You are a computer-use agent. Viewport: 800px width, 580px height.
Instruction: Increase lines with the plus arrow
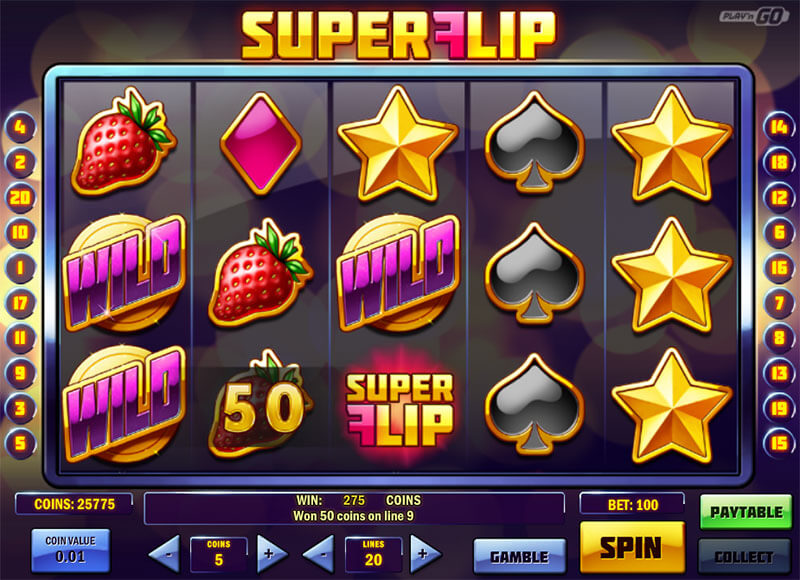coord(426,554)
